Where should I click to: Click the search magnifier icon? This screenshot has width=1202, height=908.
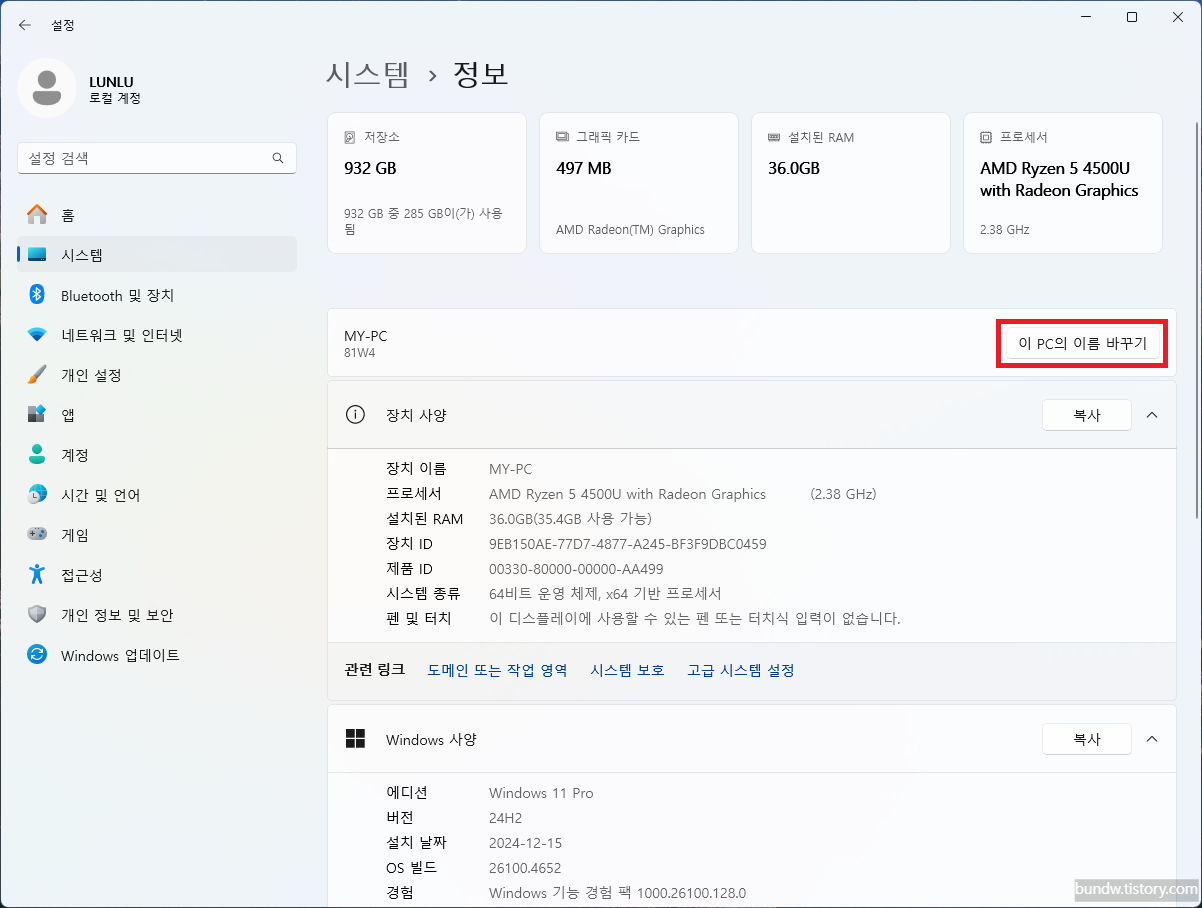coord(278,158)
